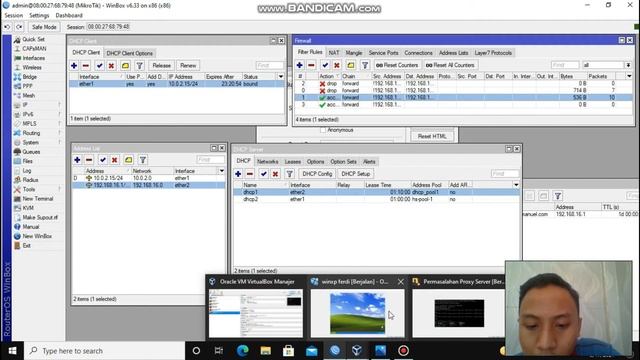
Task: Open the column dropdown in Address List table
Action: pyautogui.click(x=222, y=171)
